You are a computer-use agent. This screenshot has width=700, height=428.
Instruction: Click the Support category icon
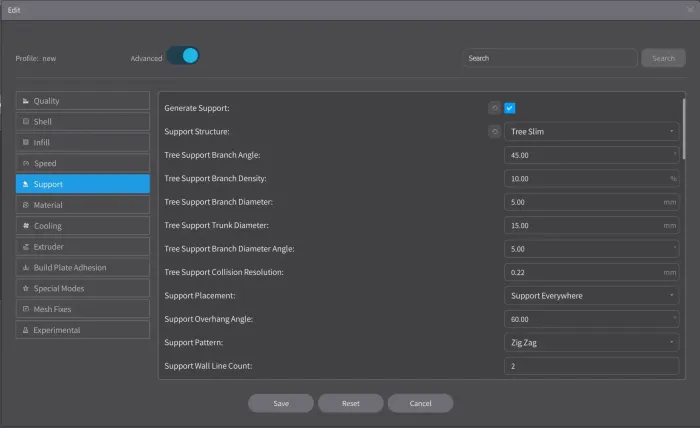click(x=26, y=184)
